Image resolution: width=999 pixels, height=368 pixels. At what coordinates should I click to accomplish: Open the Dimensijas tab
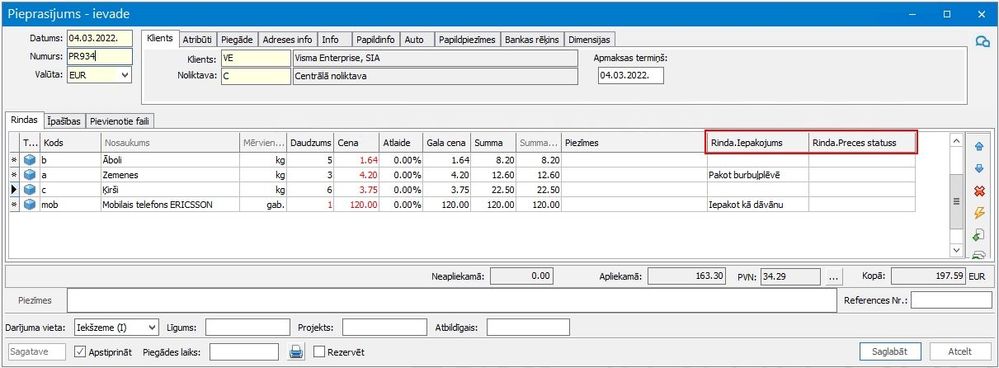tap(589, 39)
